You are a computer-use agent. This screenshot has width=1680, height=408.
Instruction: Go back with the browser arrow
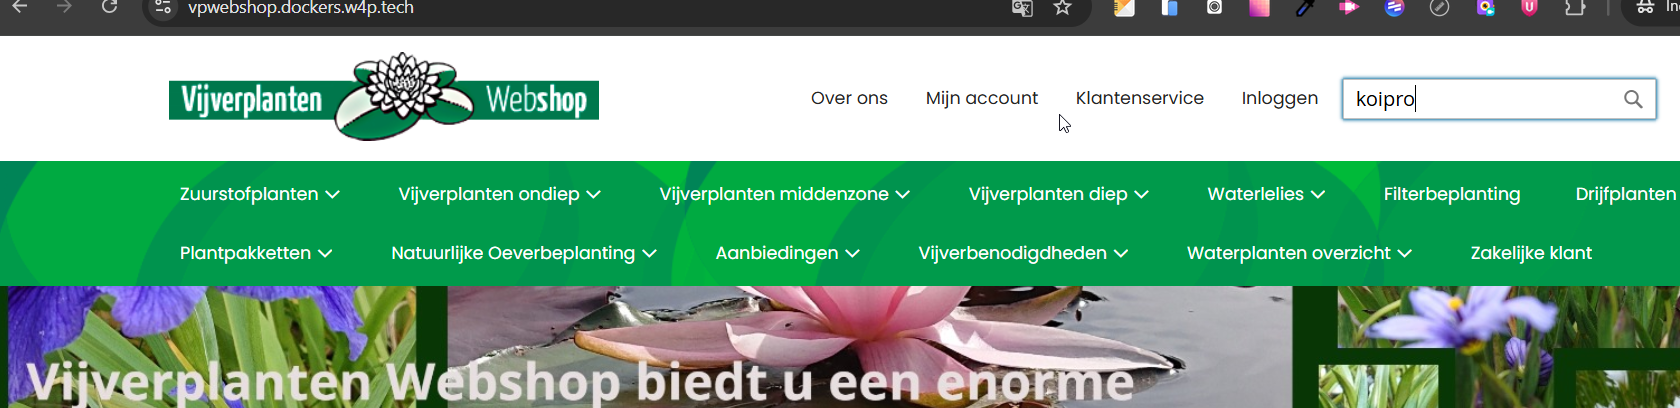(x=20, y=7)
